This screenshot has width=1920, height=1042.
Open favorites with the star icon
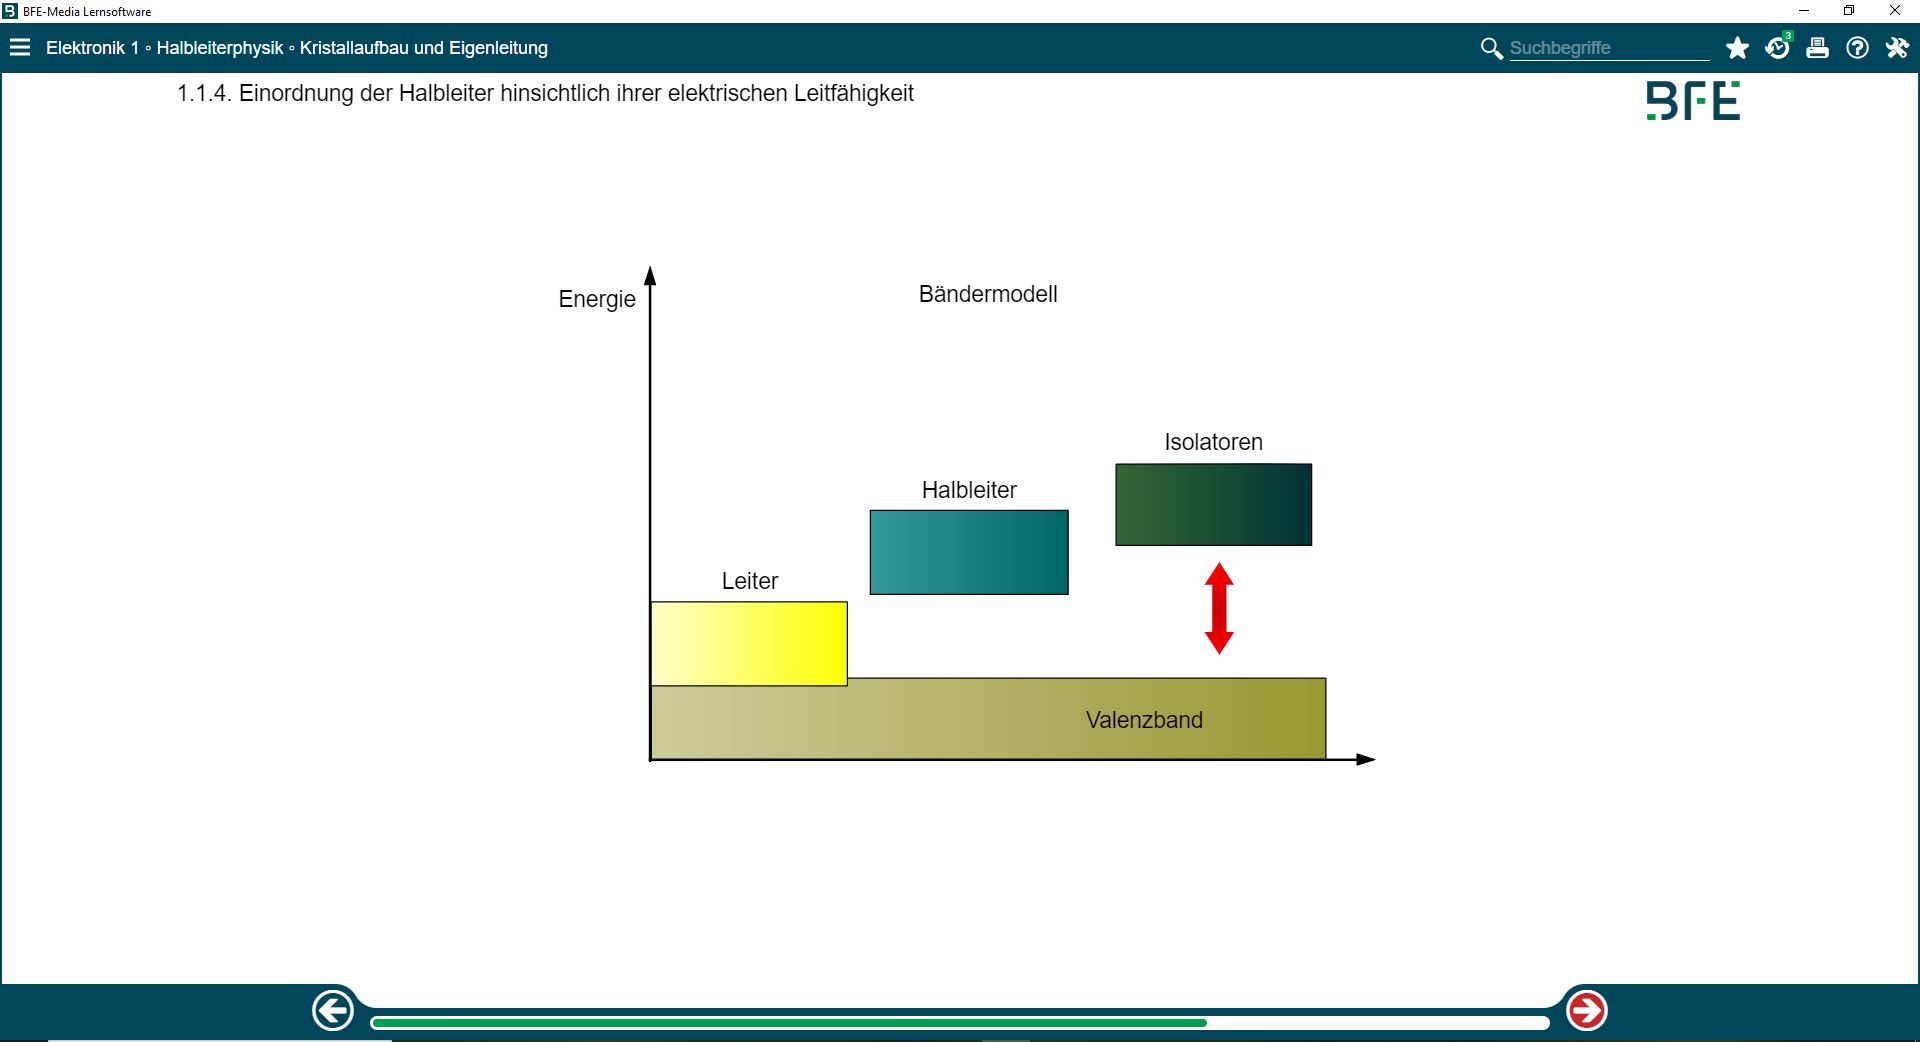(1737, 48)
